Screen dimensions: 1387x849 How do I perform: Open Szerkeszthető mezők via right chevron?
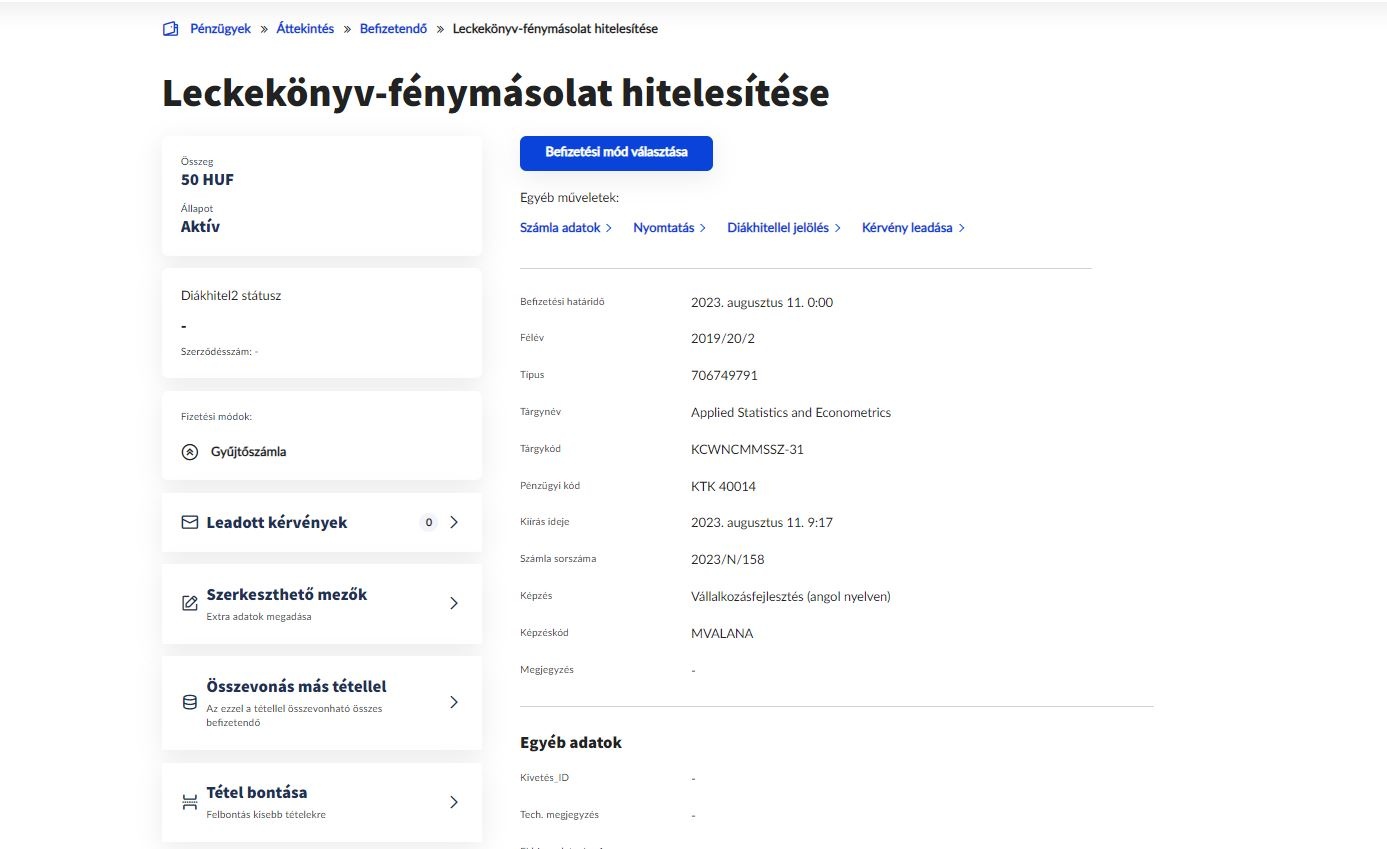(454, 603)
